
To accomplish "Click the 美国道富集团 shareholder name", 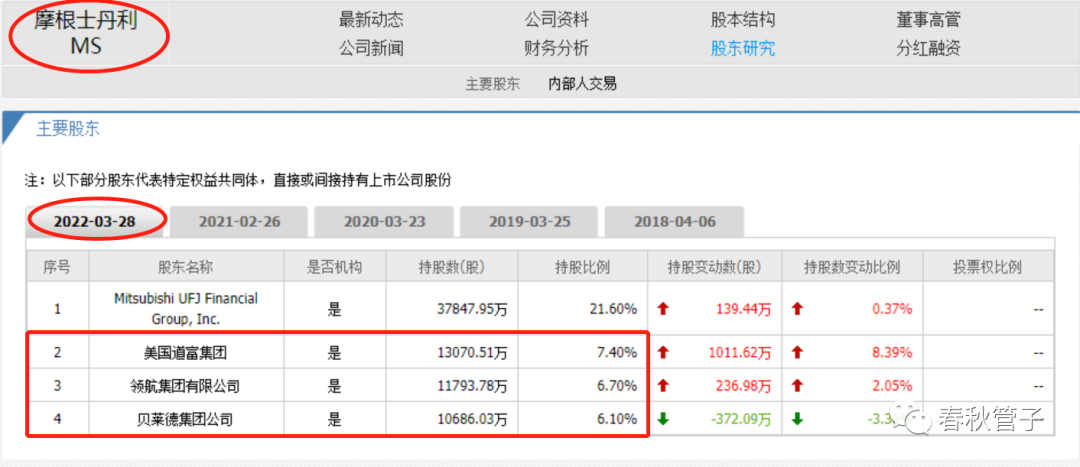I will 186,353.
